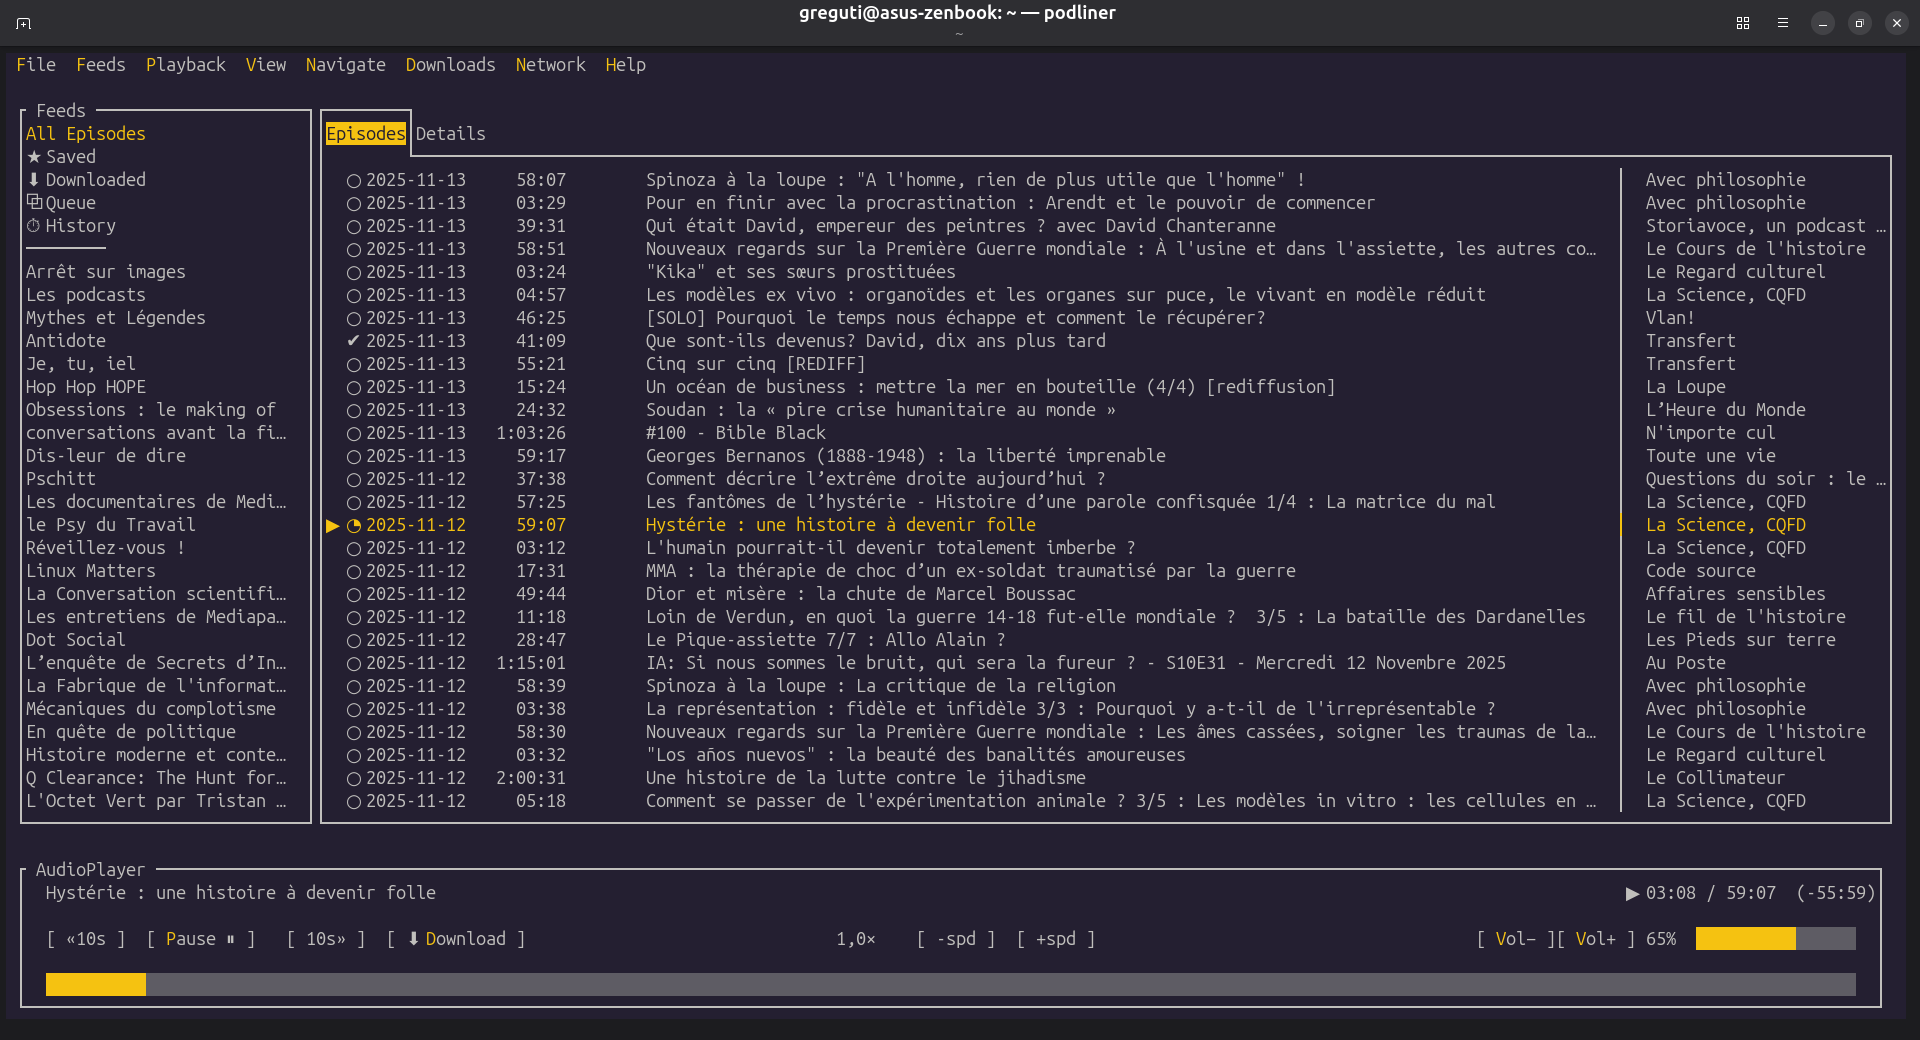Toggle played checkmark for 'Que sont-ils devenus?' episode
1920x1040 pixels.
point(353,341)
